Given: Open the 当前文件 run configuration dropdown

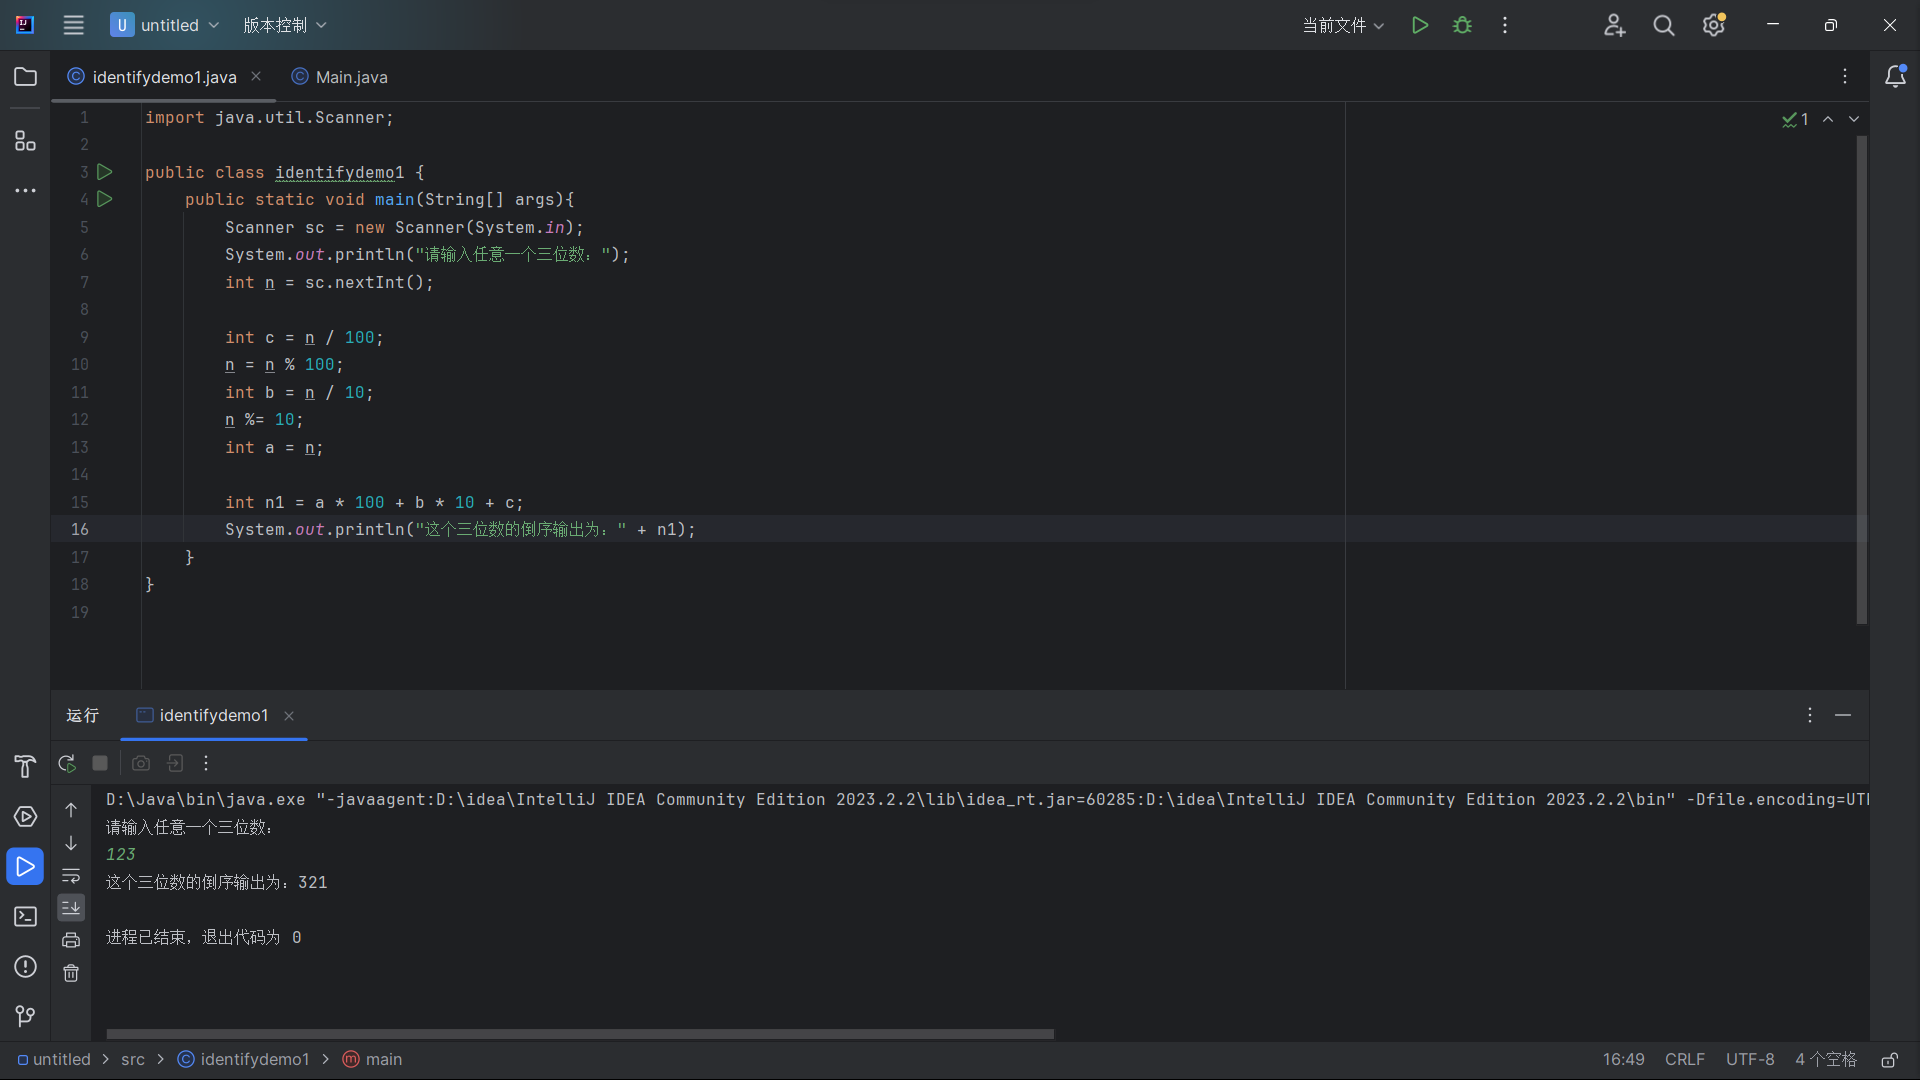Looking at the screenshot, I should [1342, 25].
